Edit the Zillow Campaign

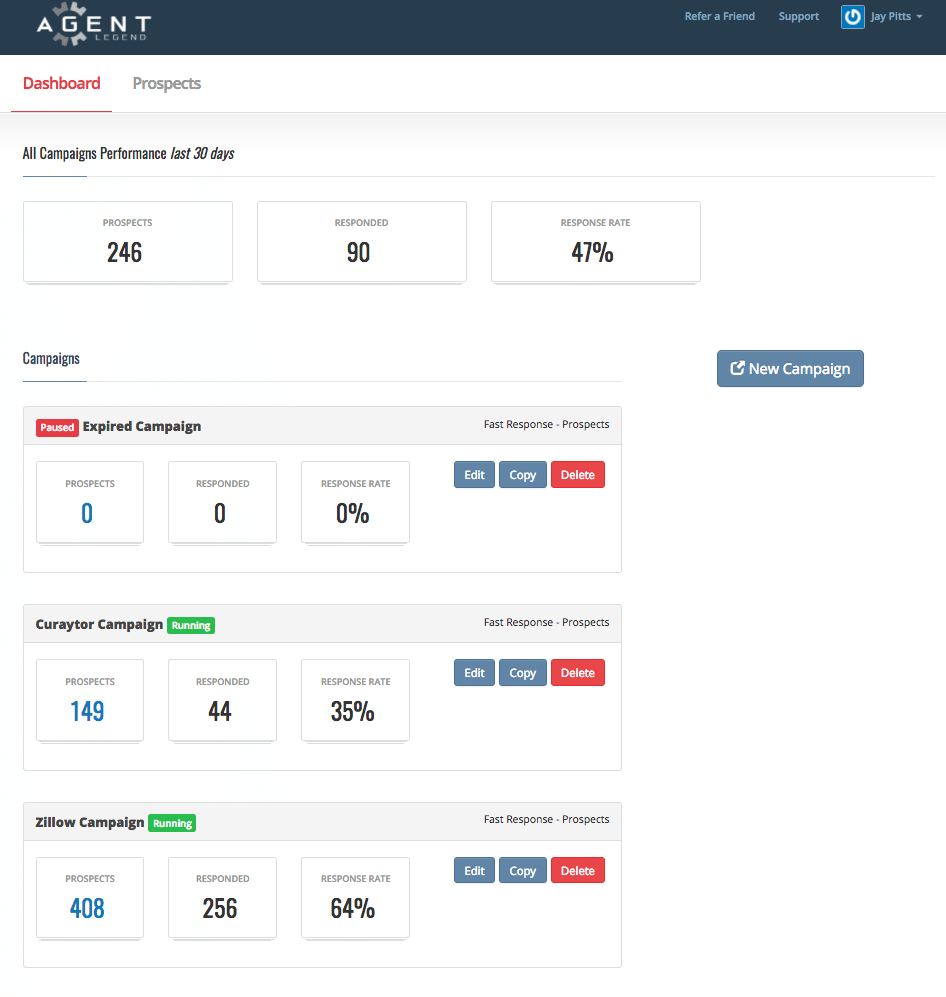[474, 871]
